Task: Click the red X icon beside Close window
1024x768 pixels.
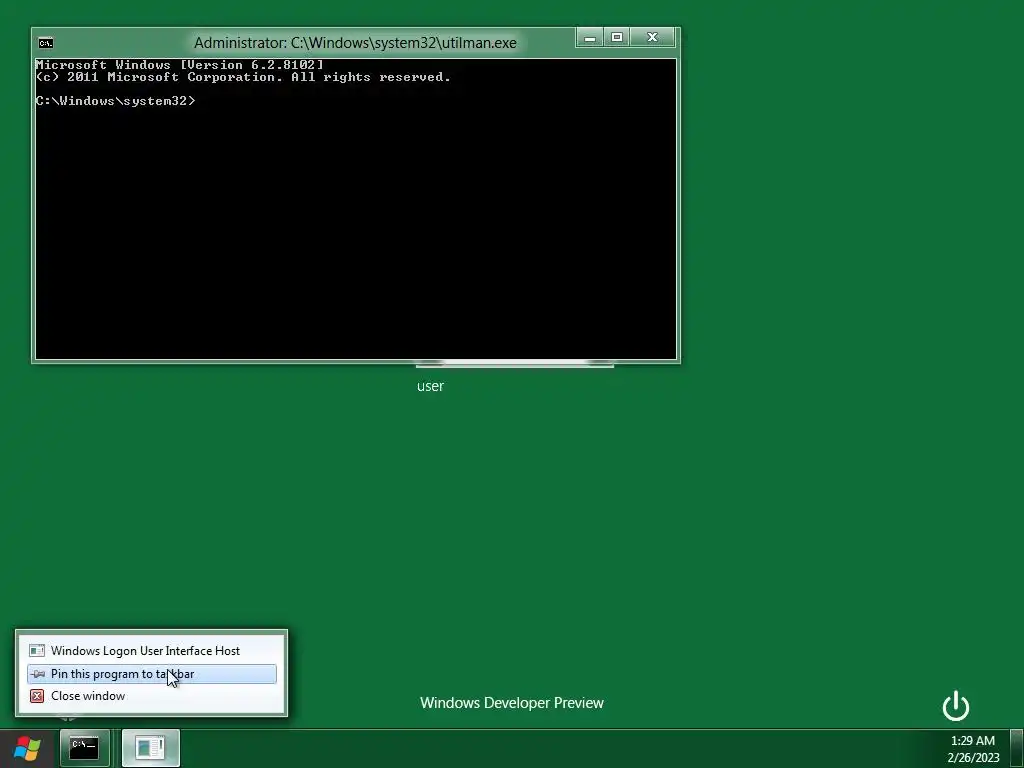Action: [37, 696]
